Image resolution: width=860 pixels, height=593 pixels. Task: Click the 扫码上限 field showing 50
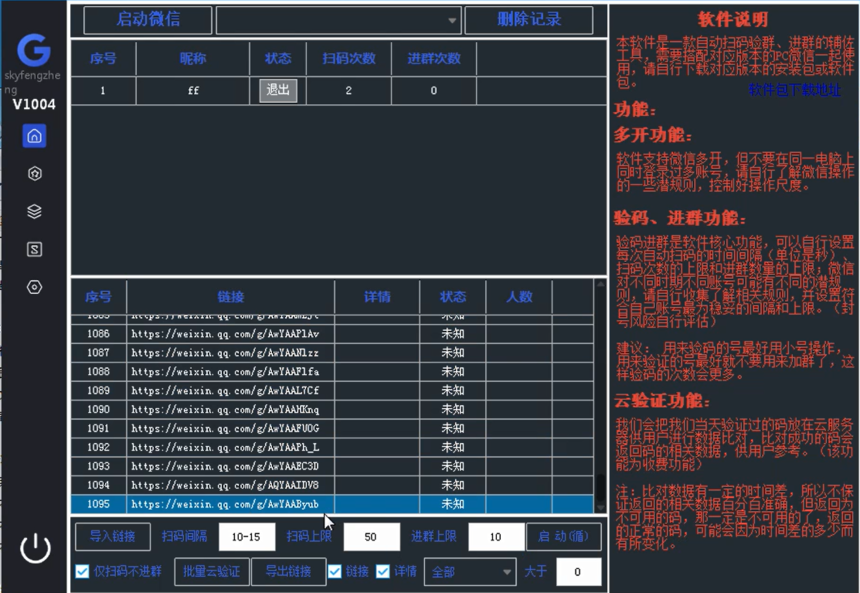point(371,537)
